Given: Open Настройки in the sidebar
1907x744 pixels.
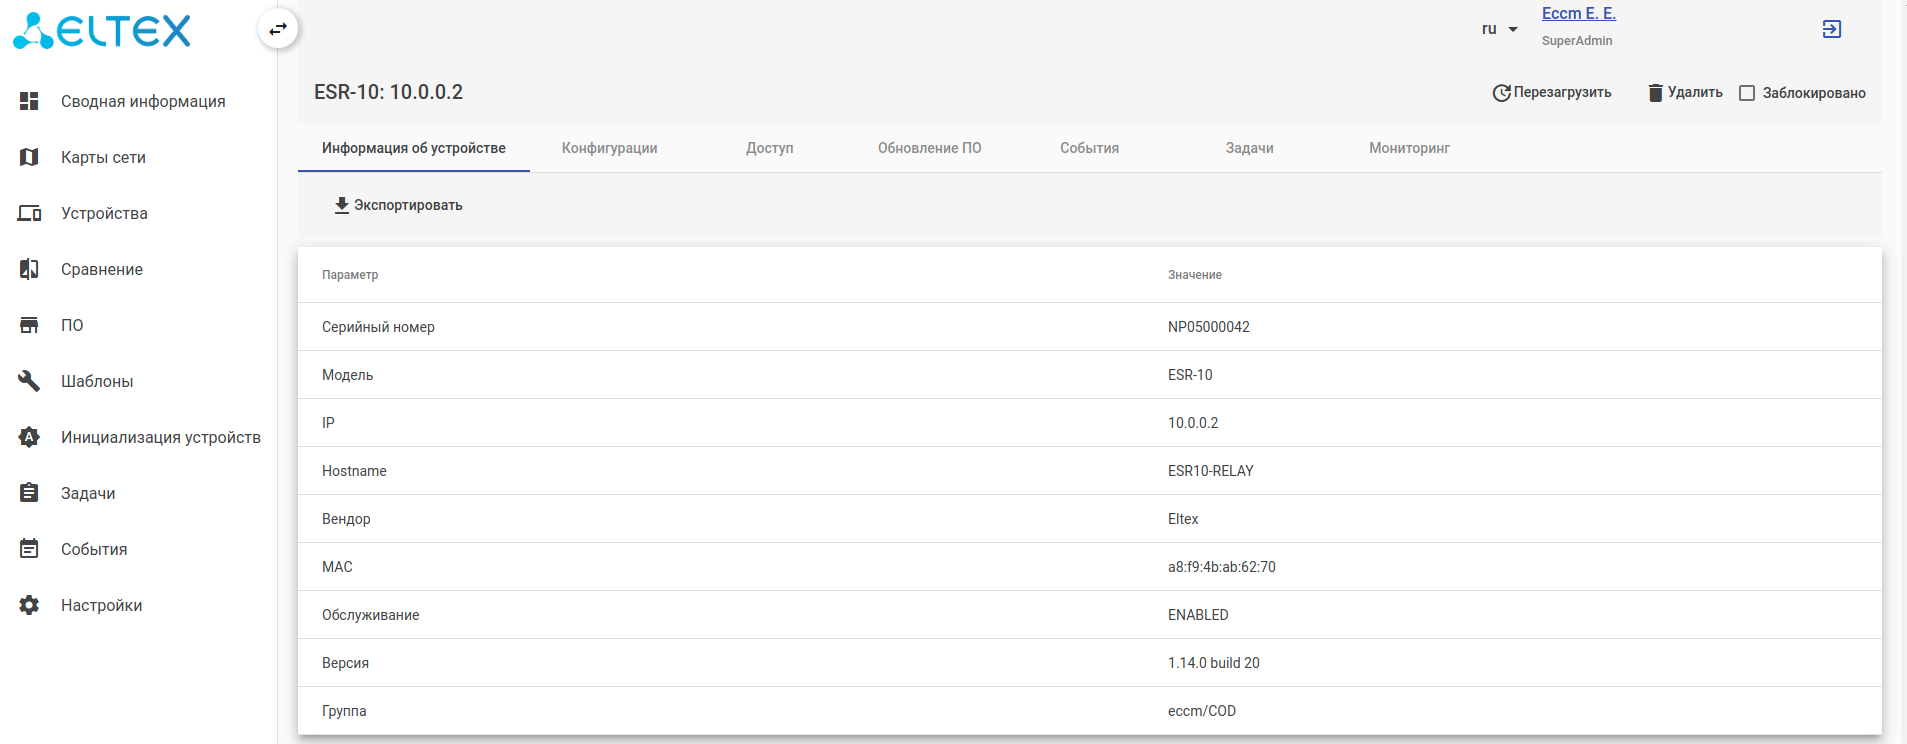Looking at the screenshot, I should click(101, 605).
